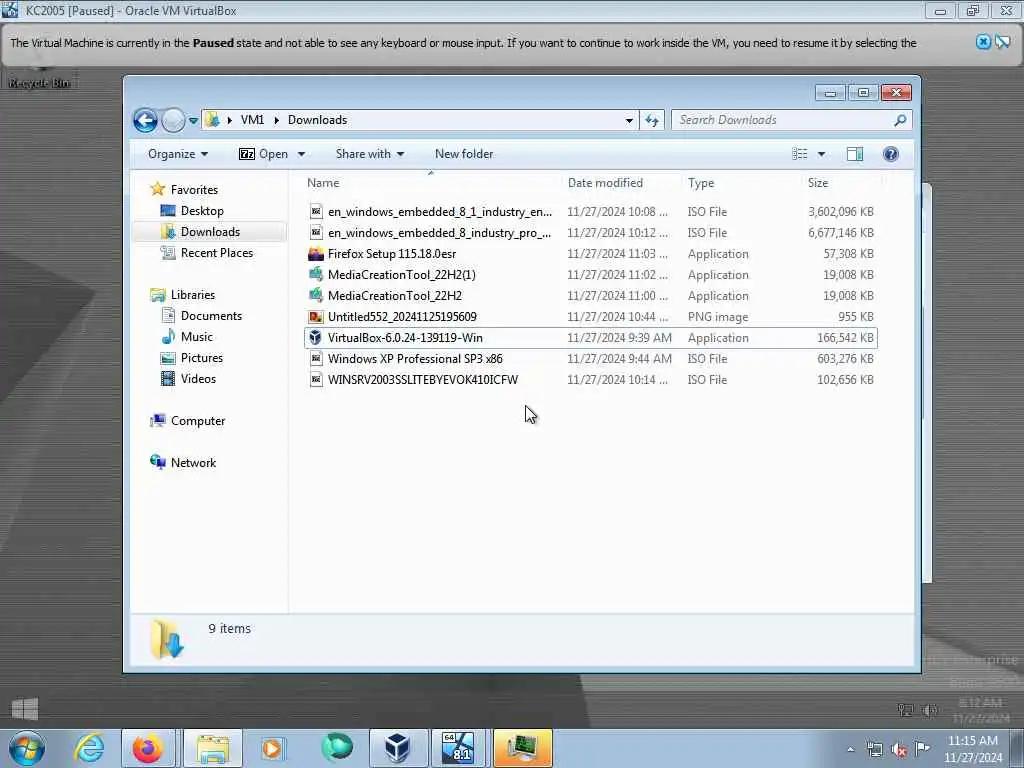The image size is (1024, 768).
Task: Select en_windows_embedded_8_industry_pro ISO file
Action: click(590, 232)
